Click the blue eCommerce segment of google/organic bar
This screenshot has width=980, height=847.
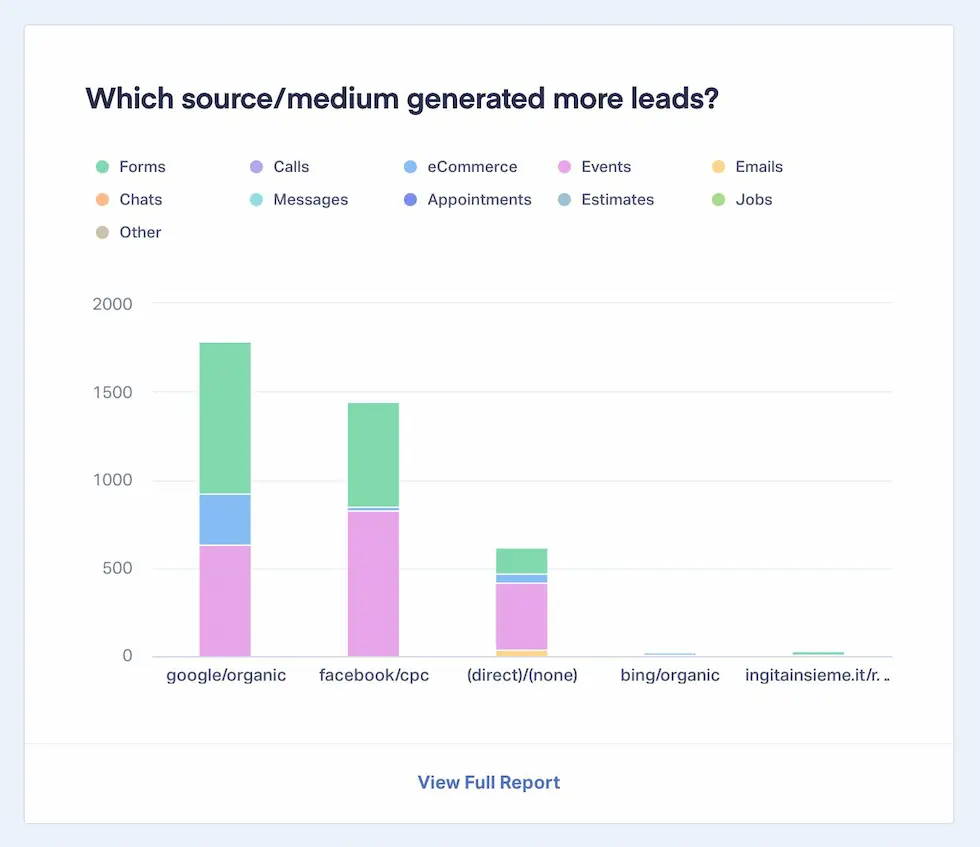pos(225,520)
